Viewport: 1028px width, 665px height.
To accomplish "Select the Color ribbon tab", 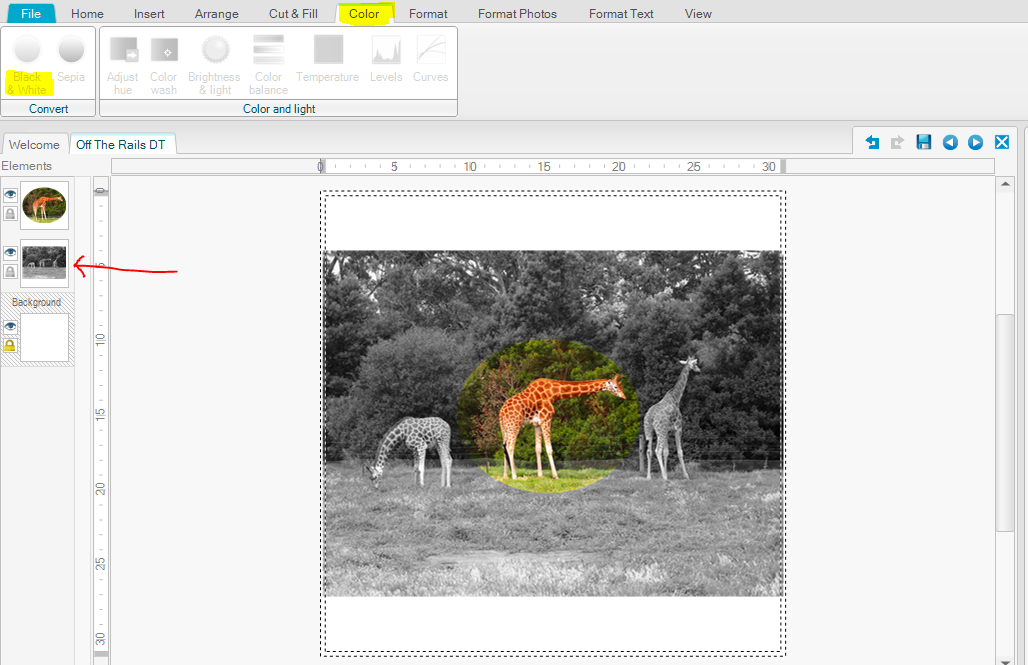I will point(364,14).
